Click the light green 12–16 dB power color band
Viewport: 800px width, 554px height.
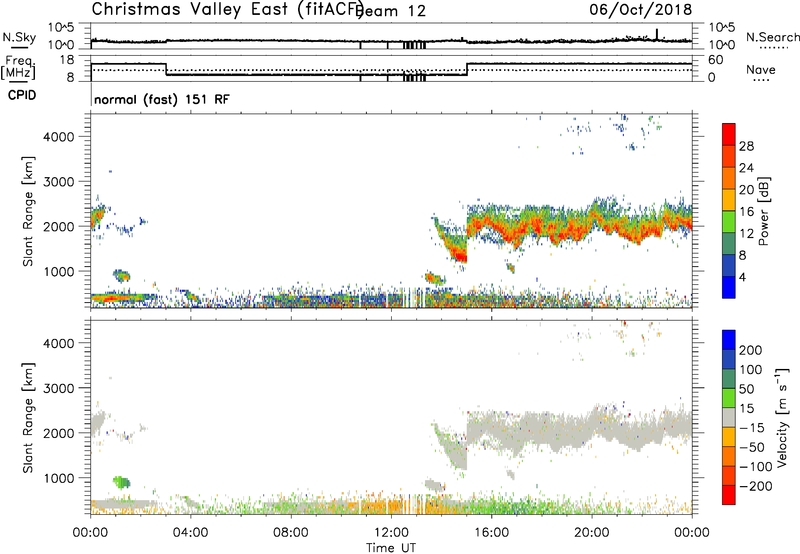pos(729,222)
